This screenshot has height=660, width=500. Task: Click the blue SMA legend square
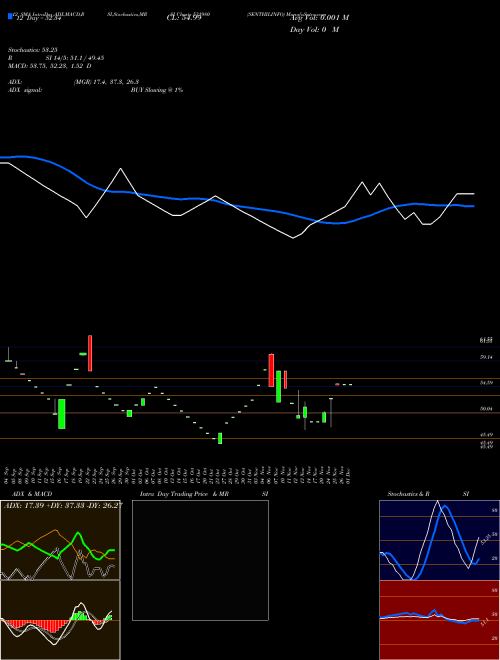10,17
